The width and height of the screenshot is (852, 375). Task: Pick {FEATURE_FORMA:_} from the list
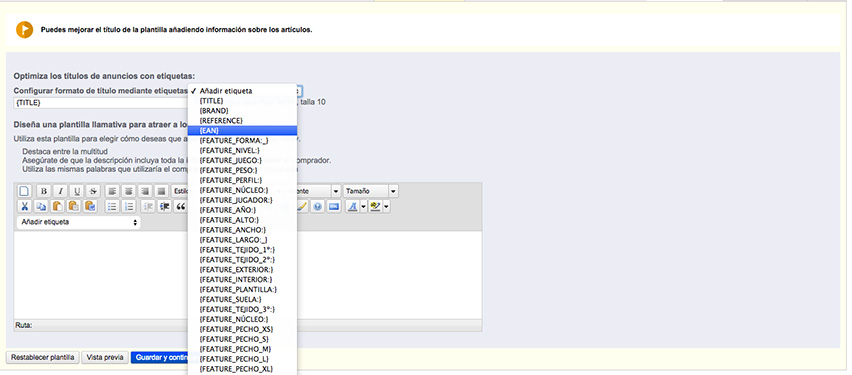point(242,141)
